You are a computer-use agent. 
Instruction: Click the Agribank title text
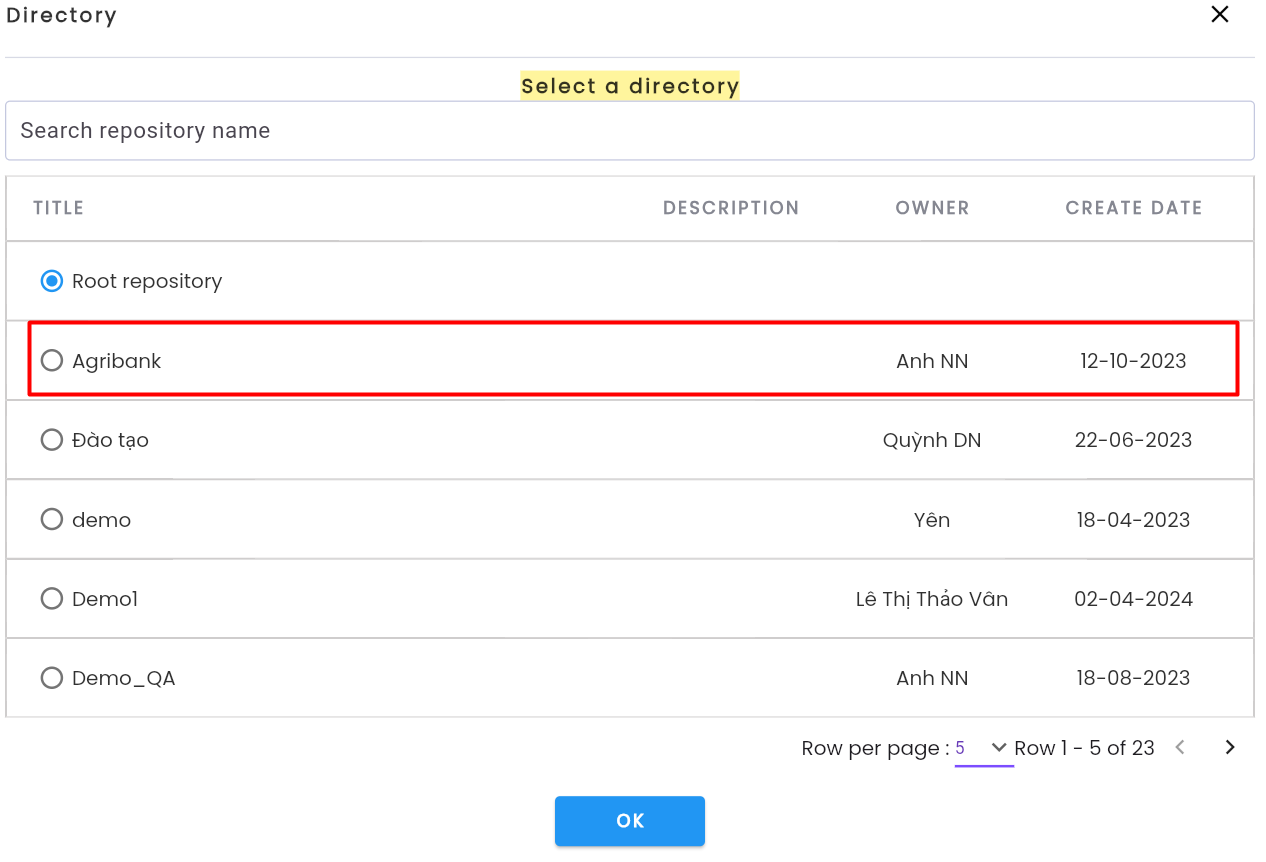[116, 361]
